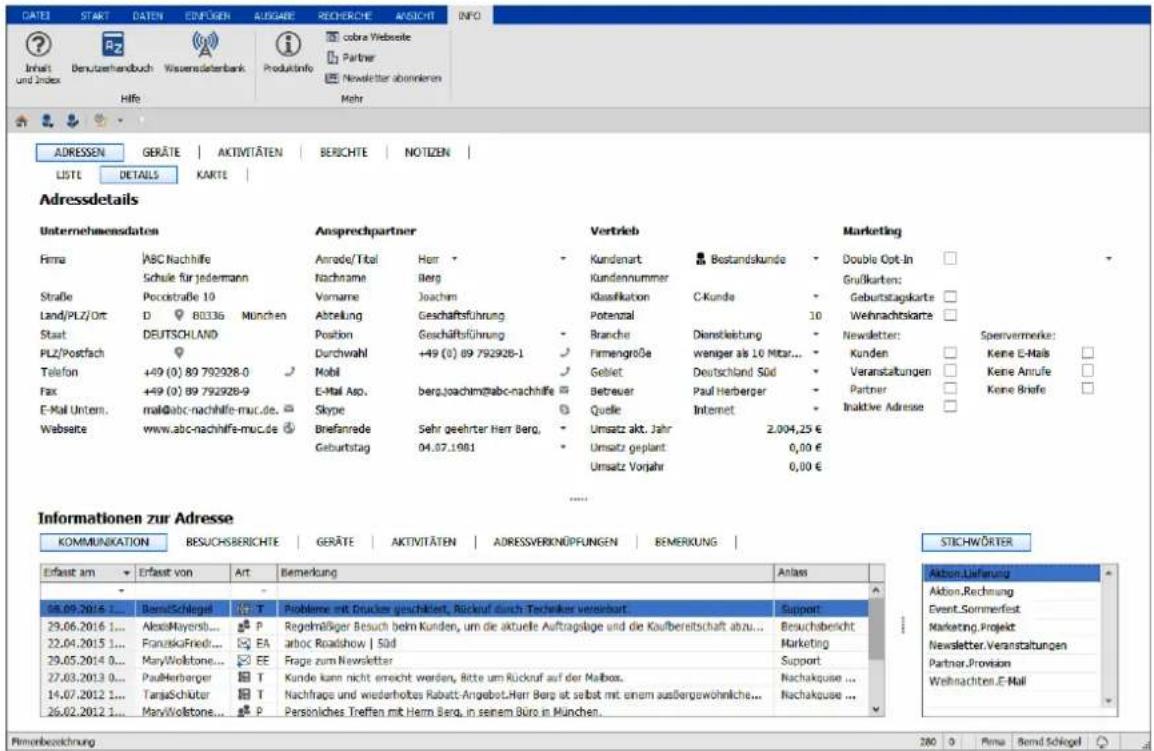Open the Benutzerhandbuch icon
The width and height of the screenshot is (1154, 751).
pyautogui.click(x=113, y=45)
